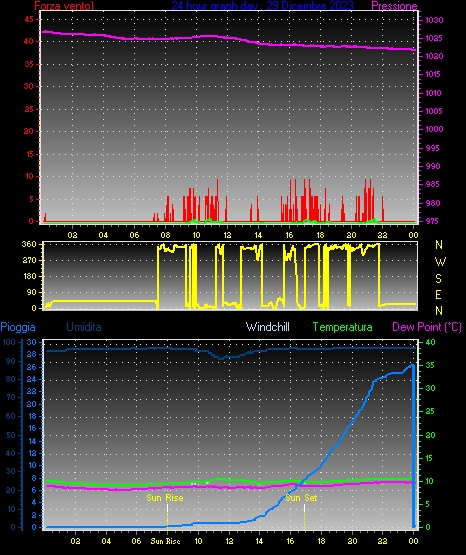Viewport: 466px width, 555px height.
Task: Click the S compass direction letter
Action: click(438, 279)
